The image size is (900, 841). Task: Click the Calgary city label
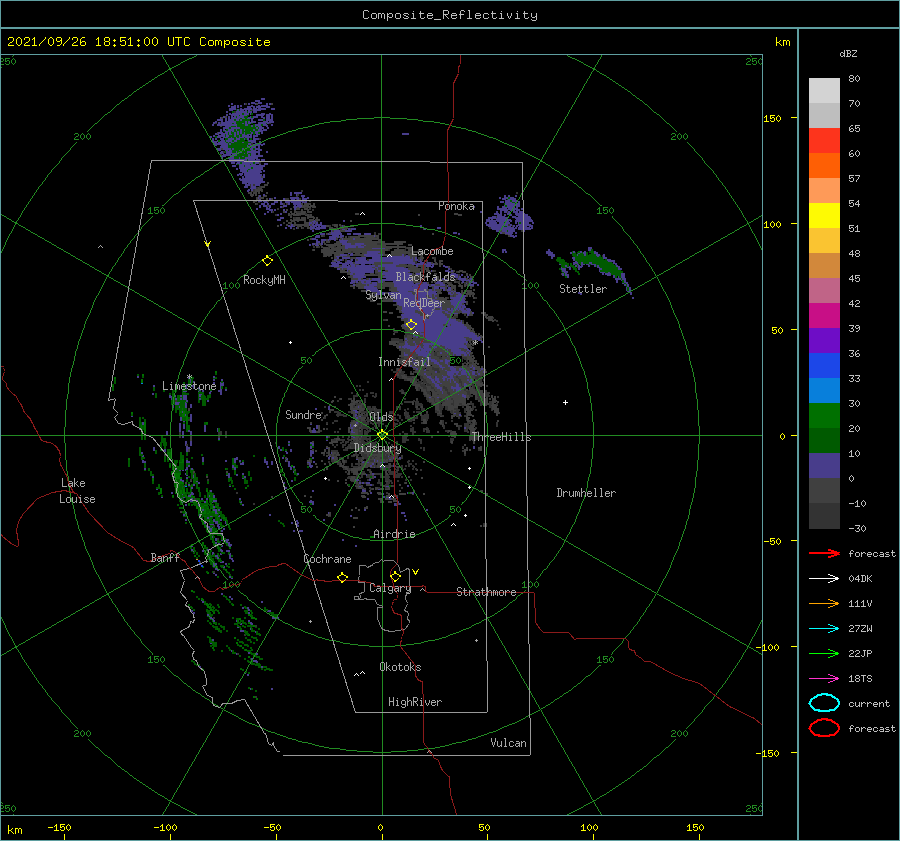tap(390, 588)
